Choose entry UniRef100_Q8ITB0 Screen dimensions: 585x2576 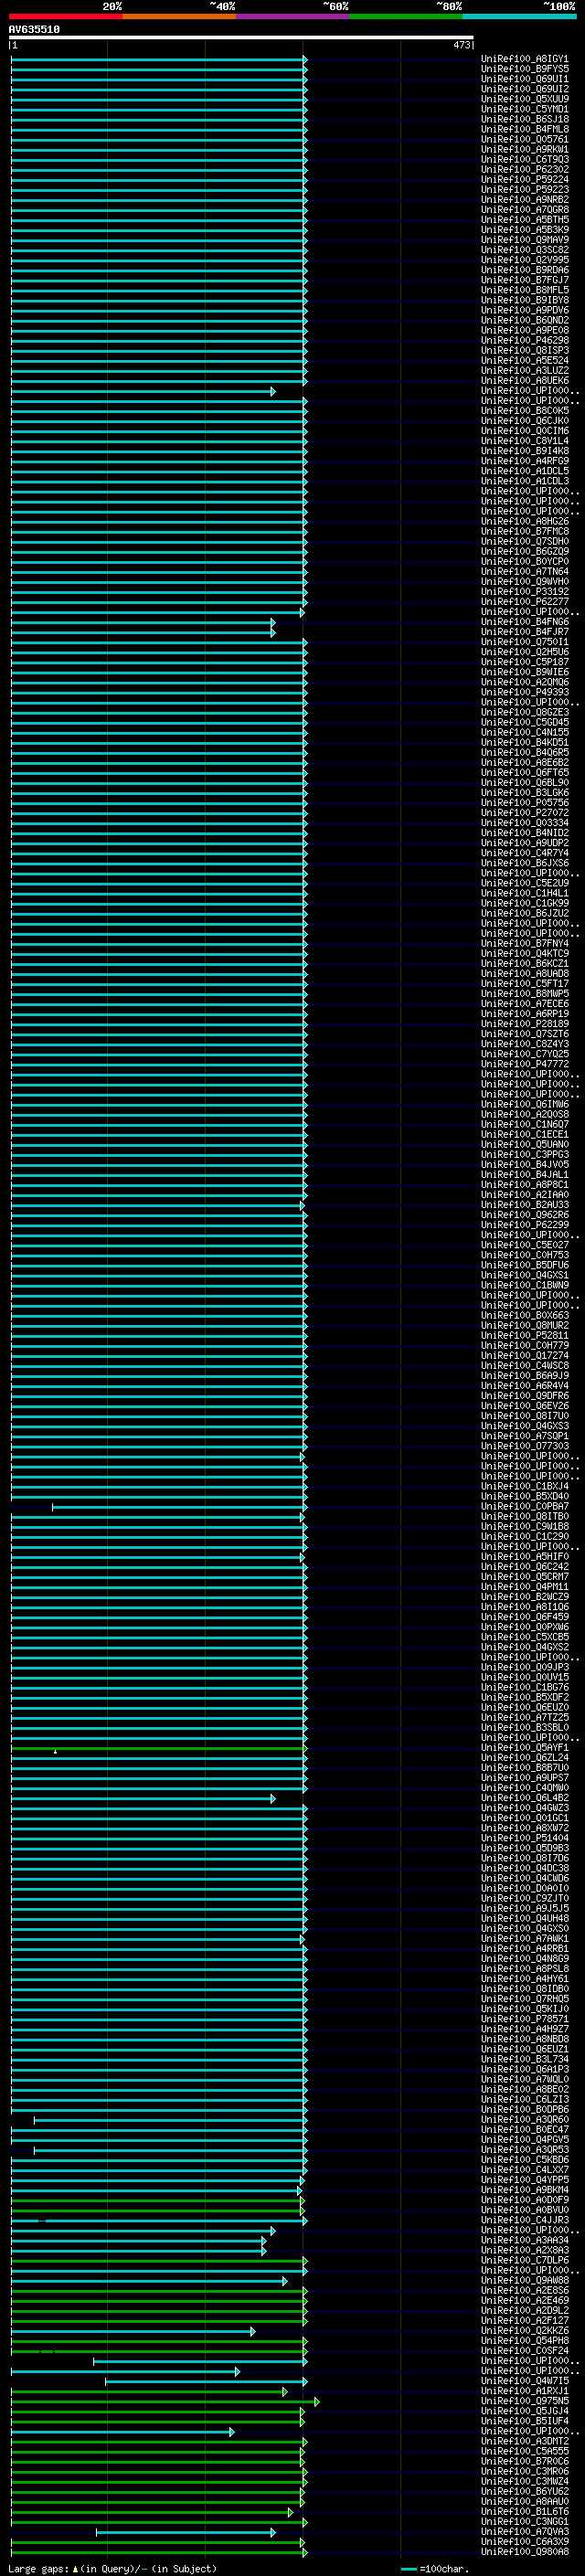tap(525, 1517)
